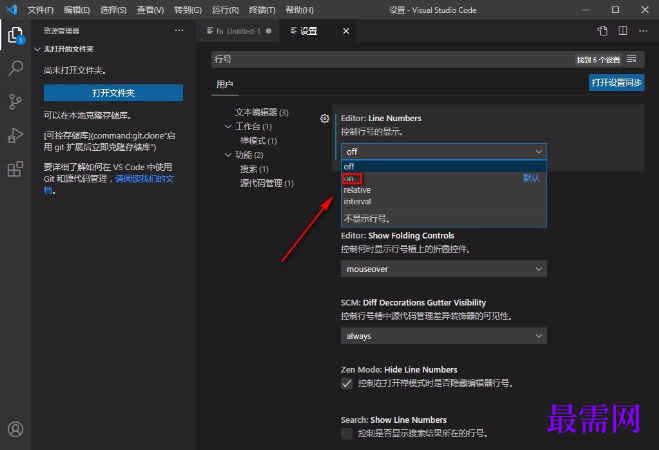Viewport: 659px width, 450px height.
Task: Open the 运行(R) menu
Action: coord(225,10)
